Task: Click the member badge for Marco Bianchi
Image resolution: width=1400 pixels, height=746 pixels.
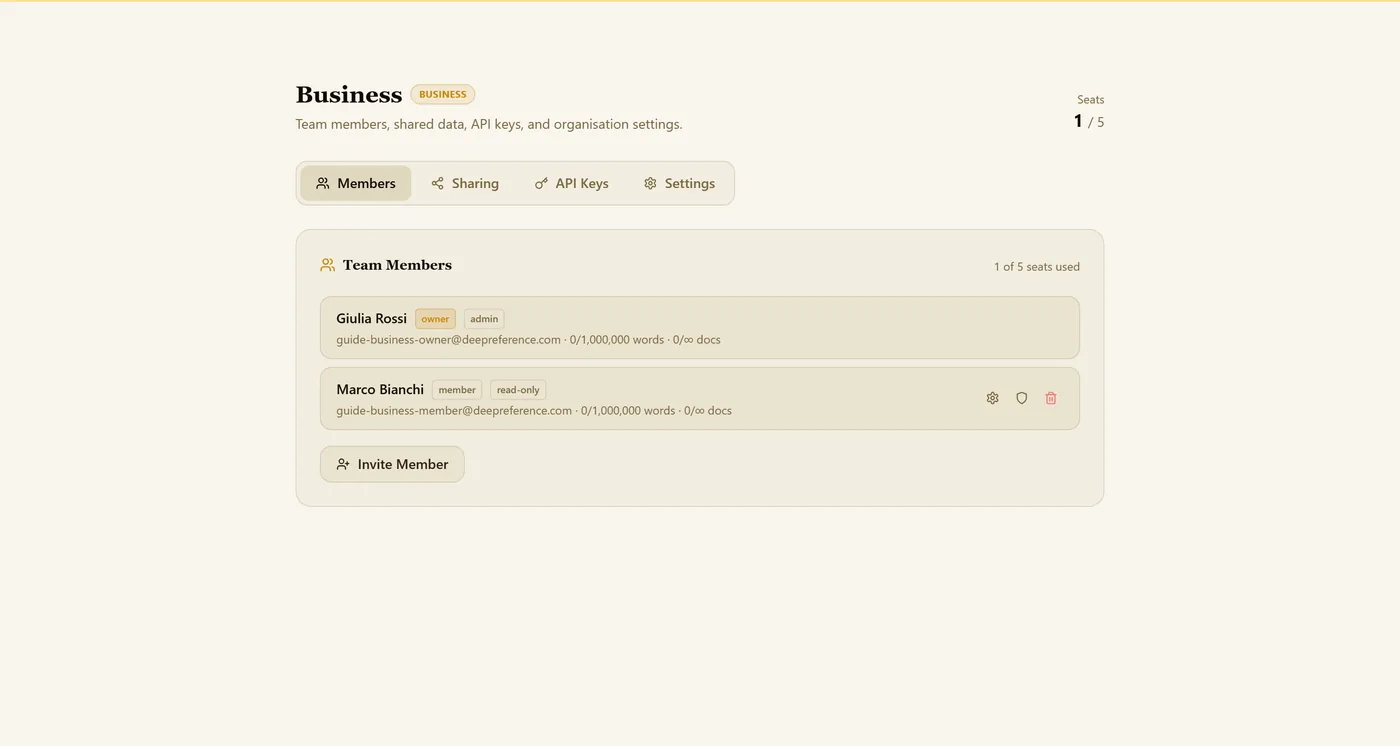Action: point(457,390)
